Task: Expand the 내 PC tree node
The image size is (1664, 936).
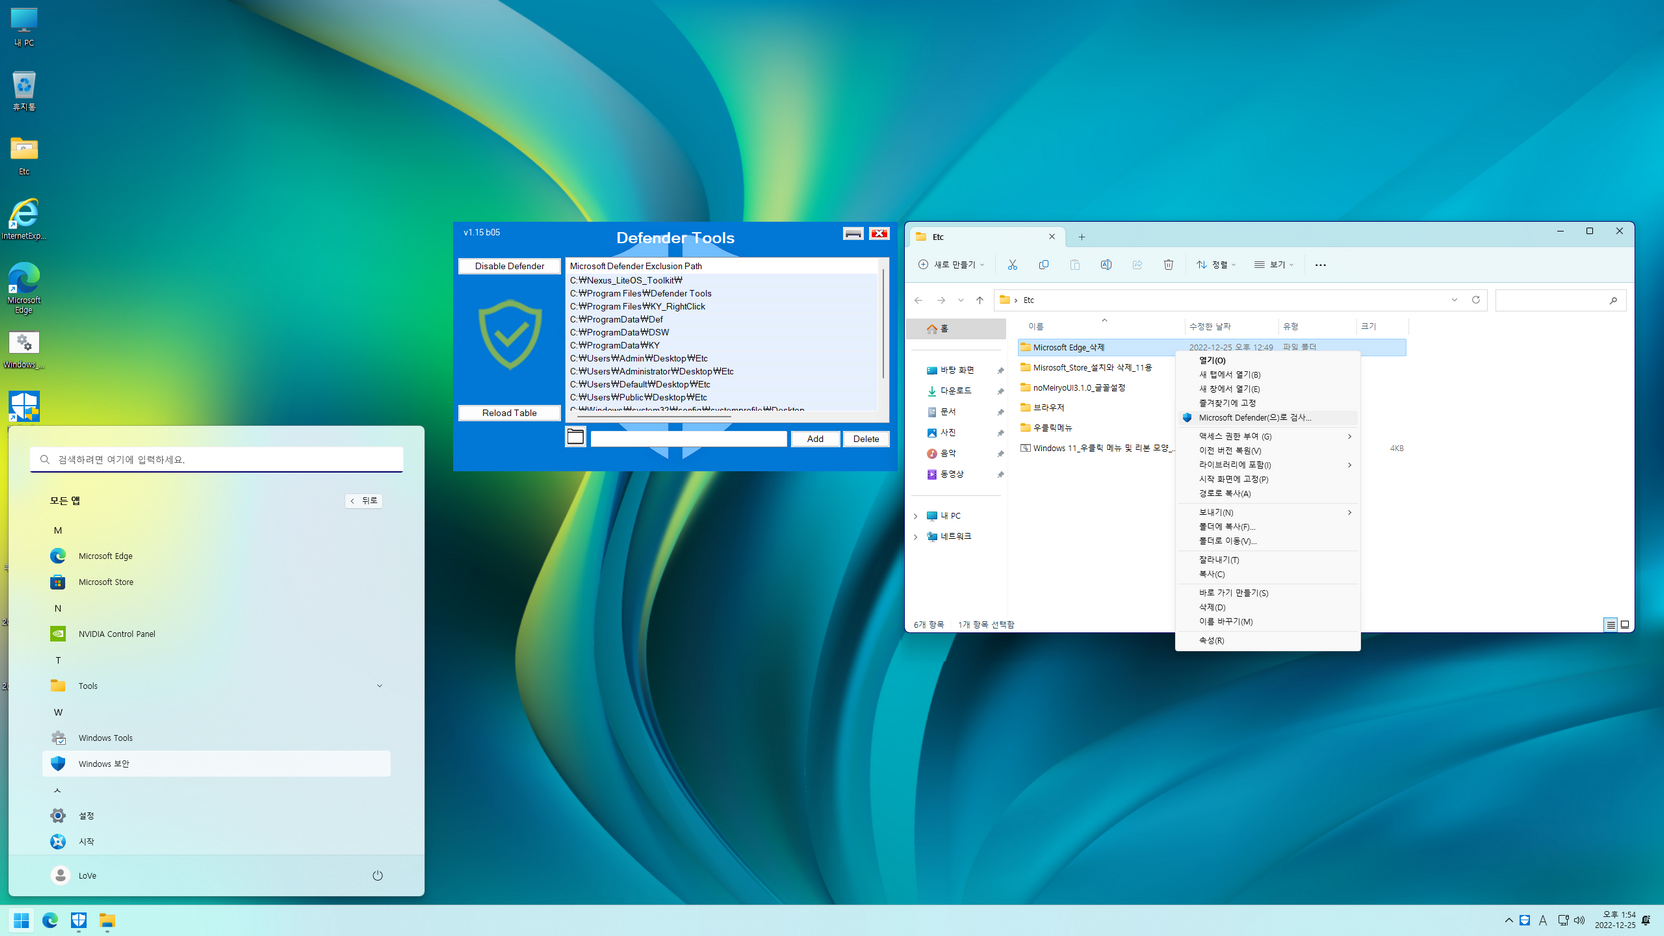Action: (915, 516)
